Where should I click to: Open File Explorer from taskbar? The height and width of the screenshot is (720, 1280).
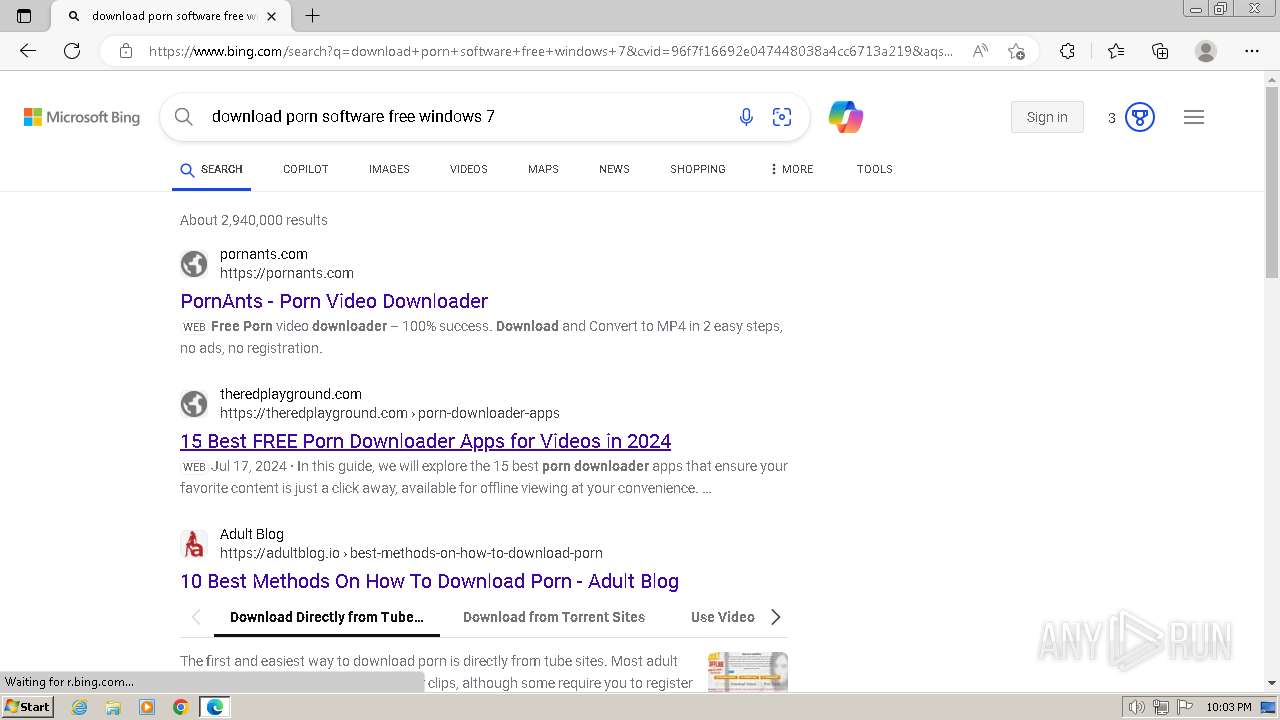pos(113,707)
